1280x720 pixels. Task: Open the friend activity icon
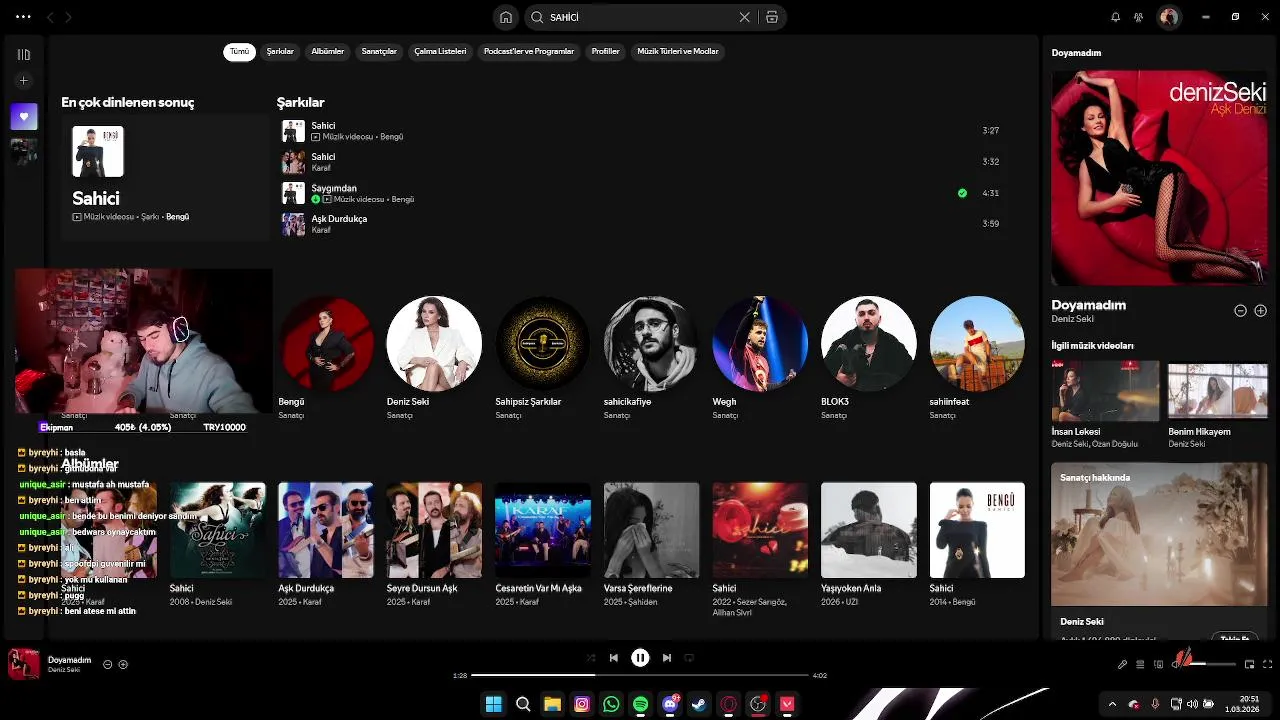coord(1139,17)
